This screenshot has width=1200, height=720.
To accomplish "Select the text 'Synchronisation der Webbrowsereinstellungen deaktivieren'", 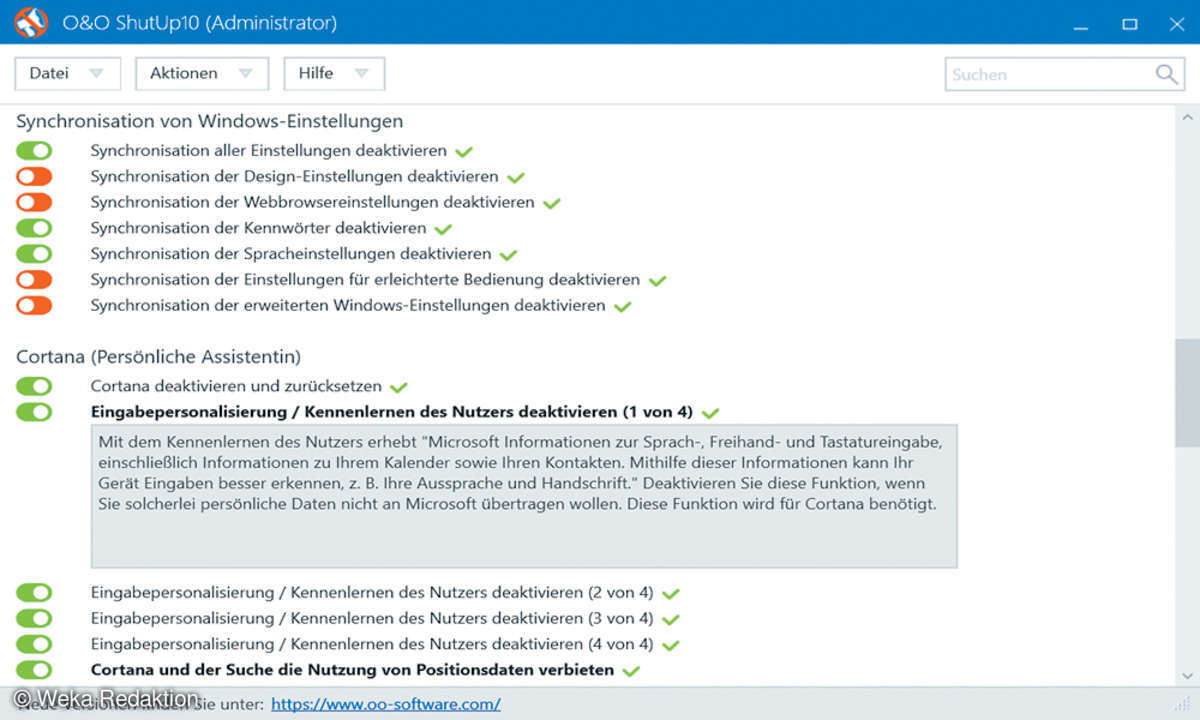I will click(x=313, y=202).
